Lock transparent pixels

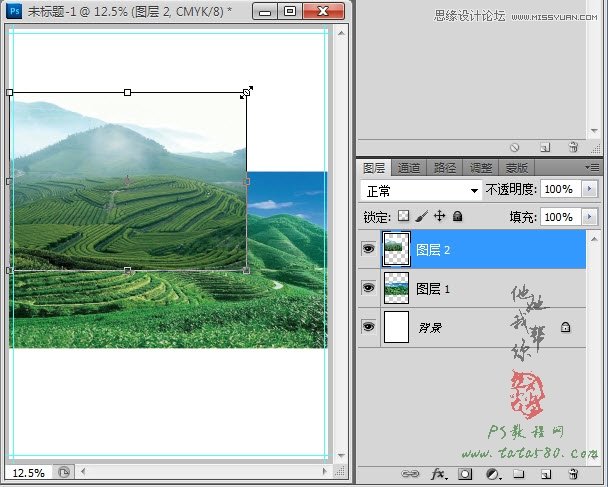coord(404,216)
